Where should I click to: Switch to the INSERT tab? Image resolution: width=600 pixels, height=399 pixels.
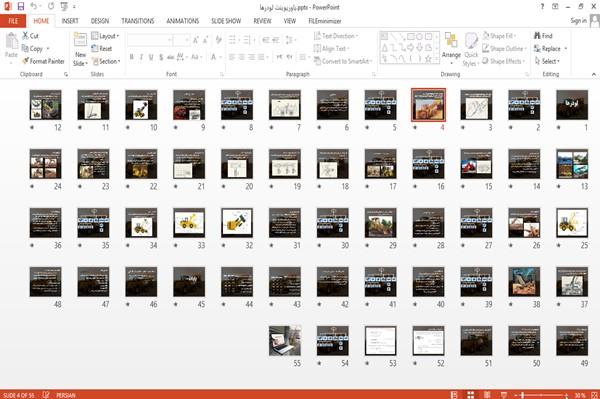coord(70,21)
